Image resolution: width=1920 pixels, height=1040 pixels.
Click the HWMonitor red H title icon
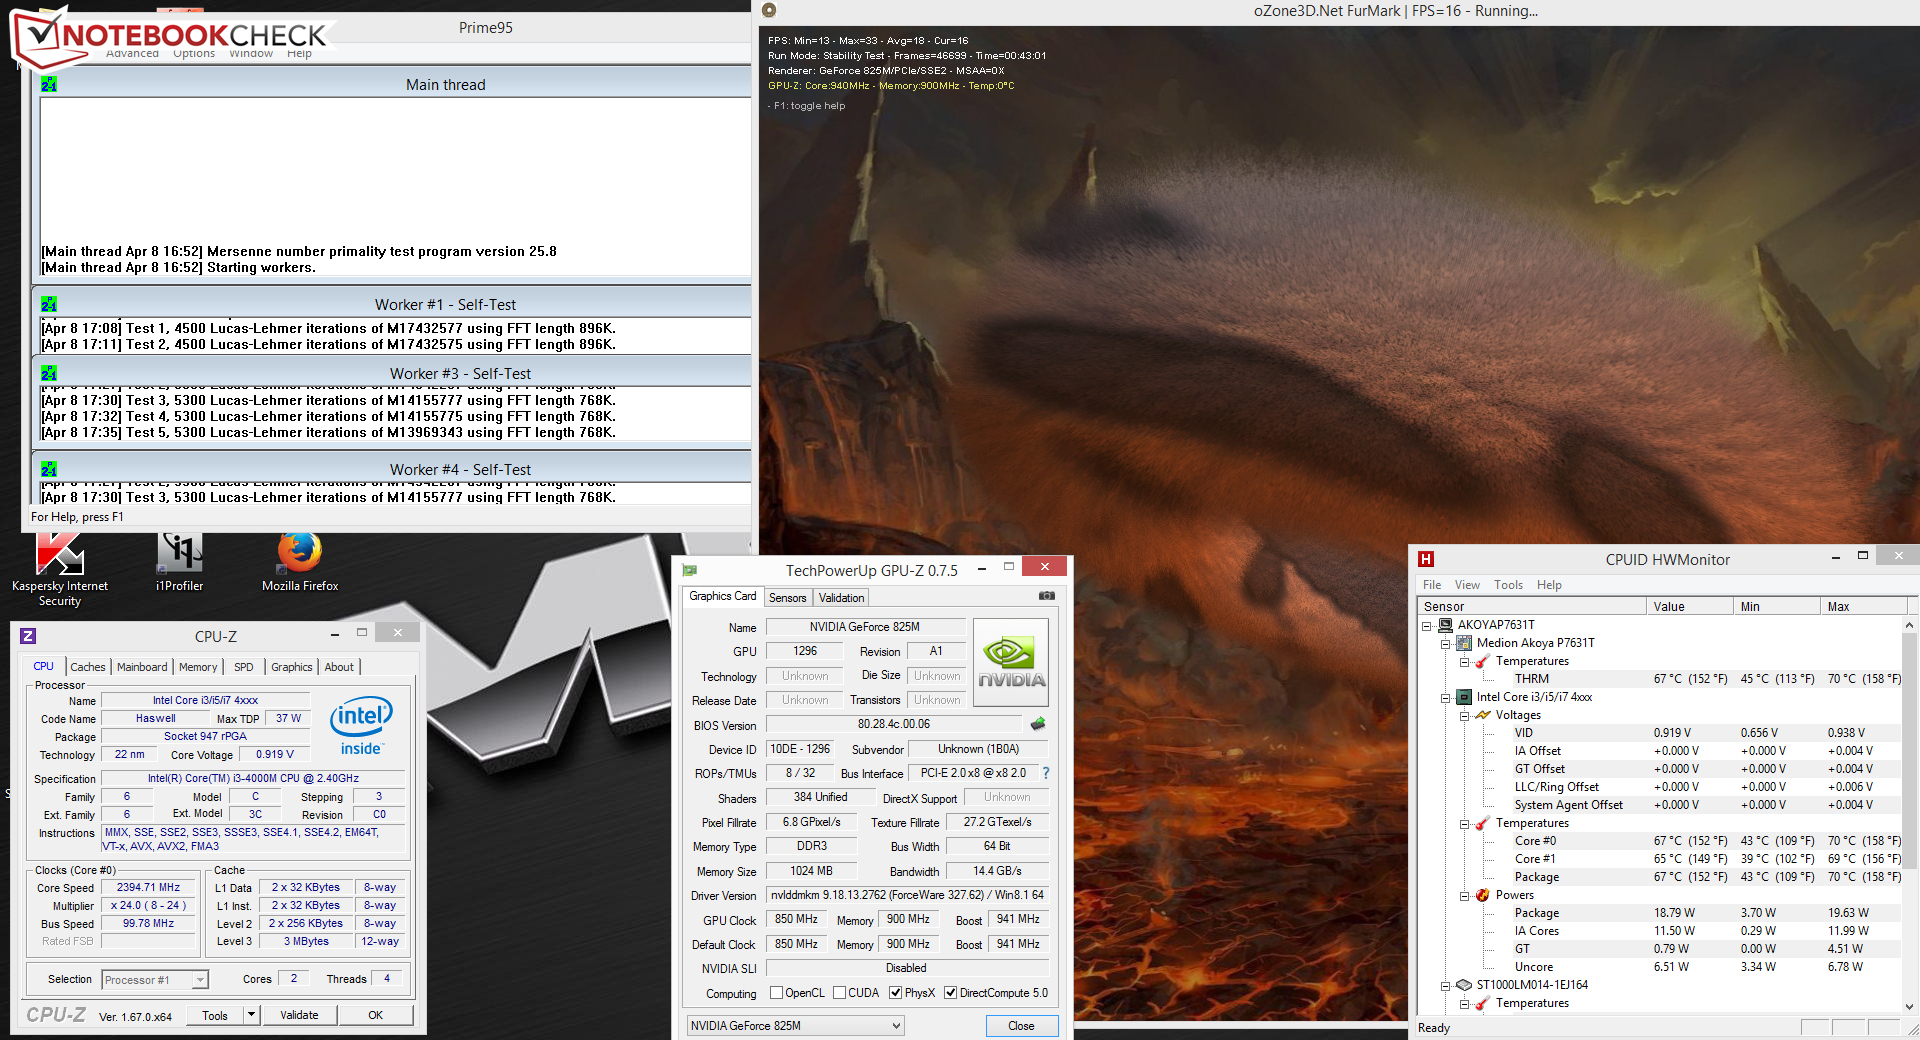[1426, 559]
